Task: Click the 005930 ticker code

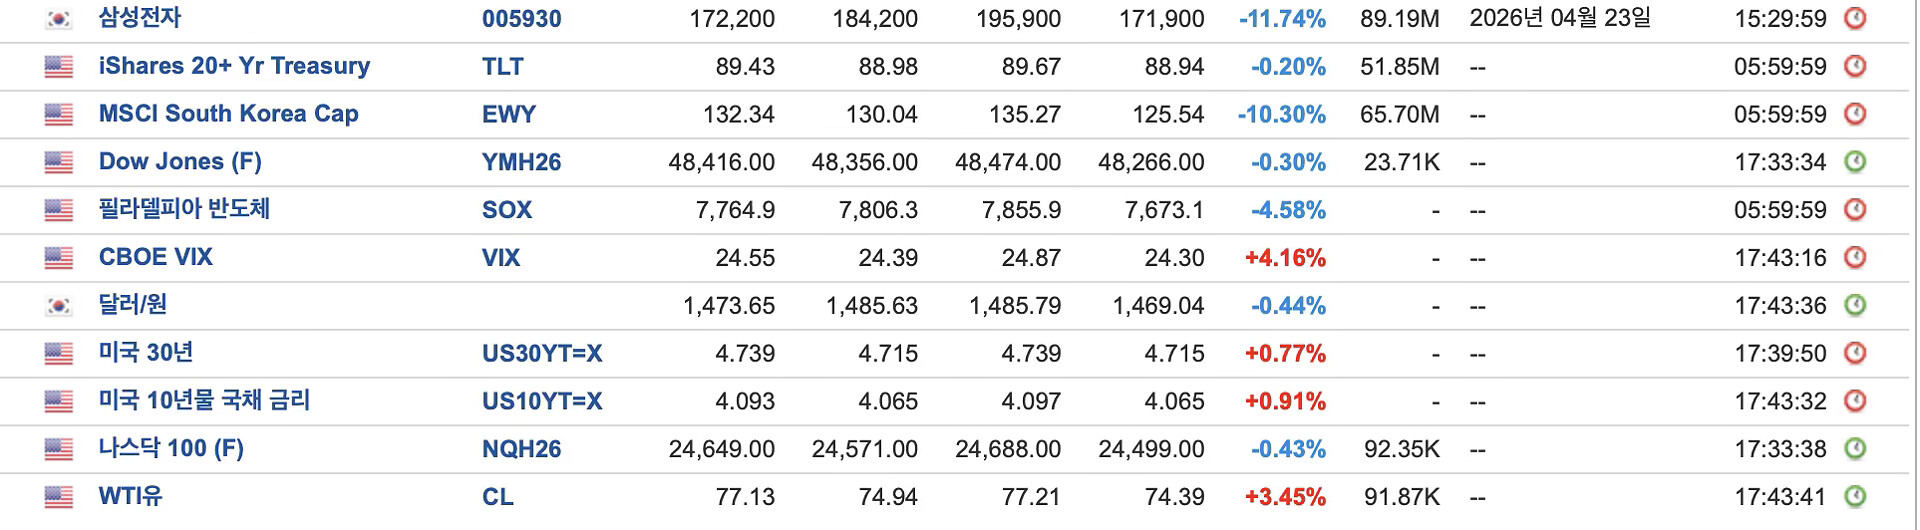Action: 521,19
